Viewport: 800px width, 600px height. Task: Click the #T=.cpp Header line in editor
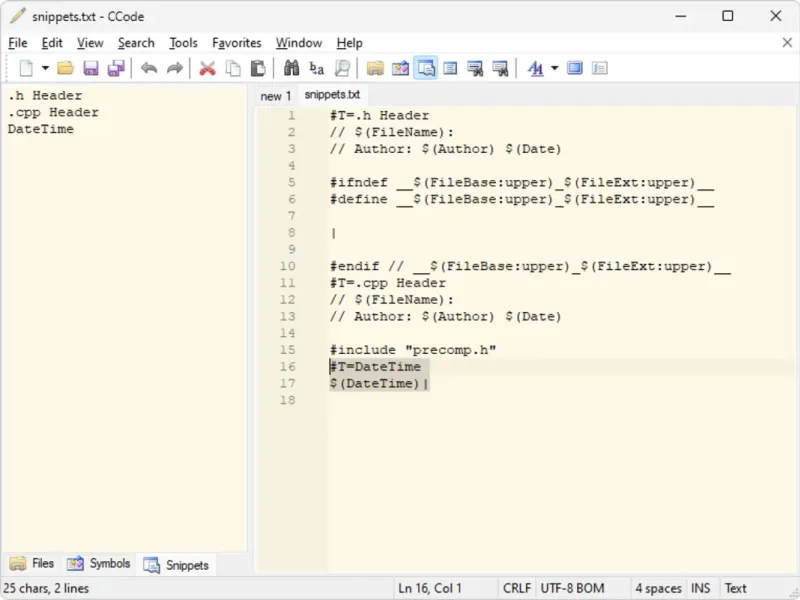pos(388,283)
